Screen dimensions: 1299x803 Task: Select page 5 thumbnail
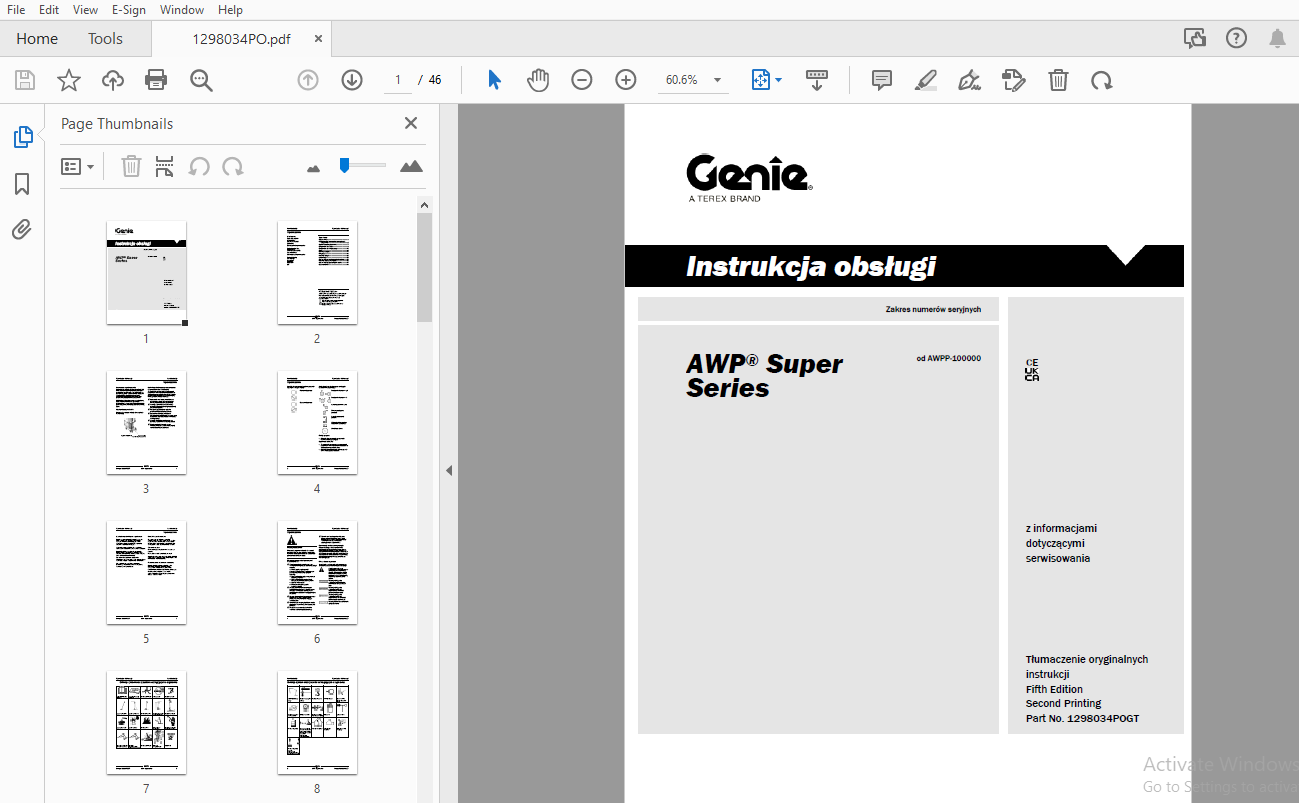click(x=146, y=572)
